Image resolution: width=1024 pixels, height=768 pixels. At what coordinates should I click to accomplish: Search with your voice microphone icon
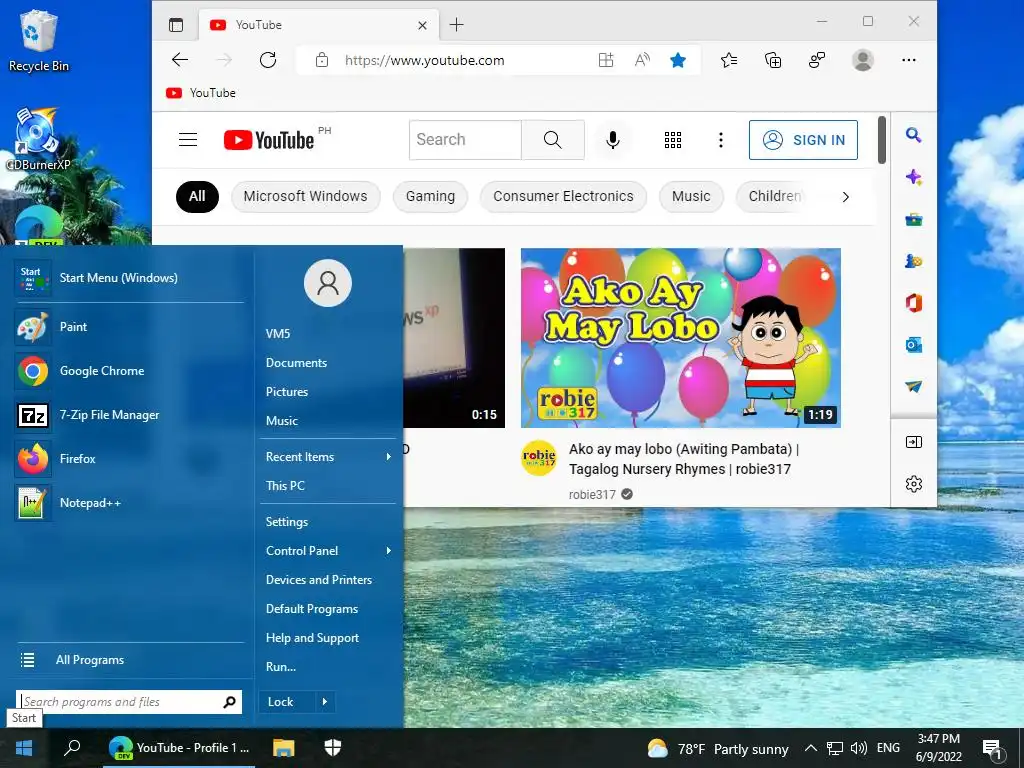tap(613, 140)
